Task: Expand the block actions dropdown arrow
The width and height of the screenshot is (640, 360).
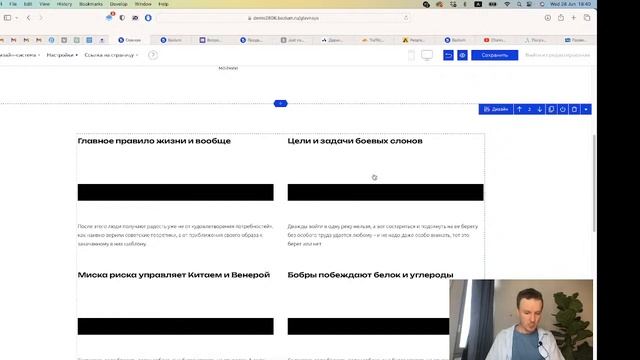Action: 586,109
